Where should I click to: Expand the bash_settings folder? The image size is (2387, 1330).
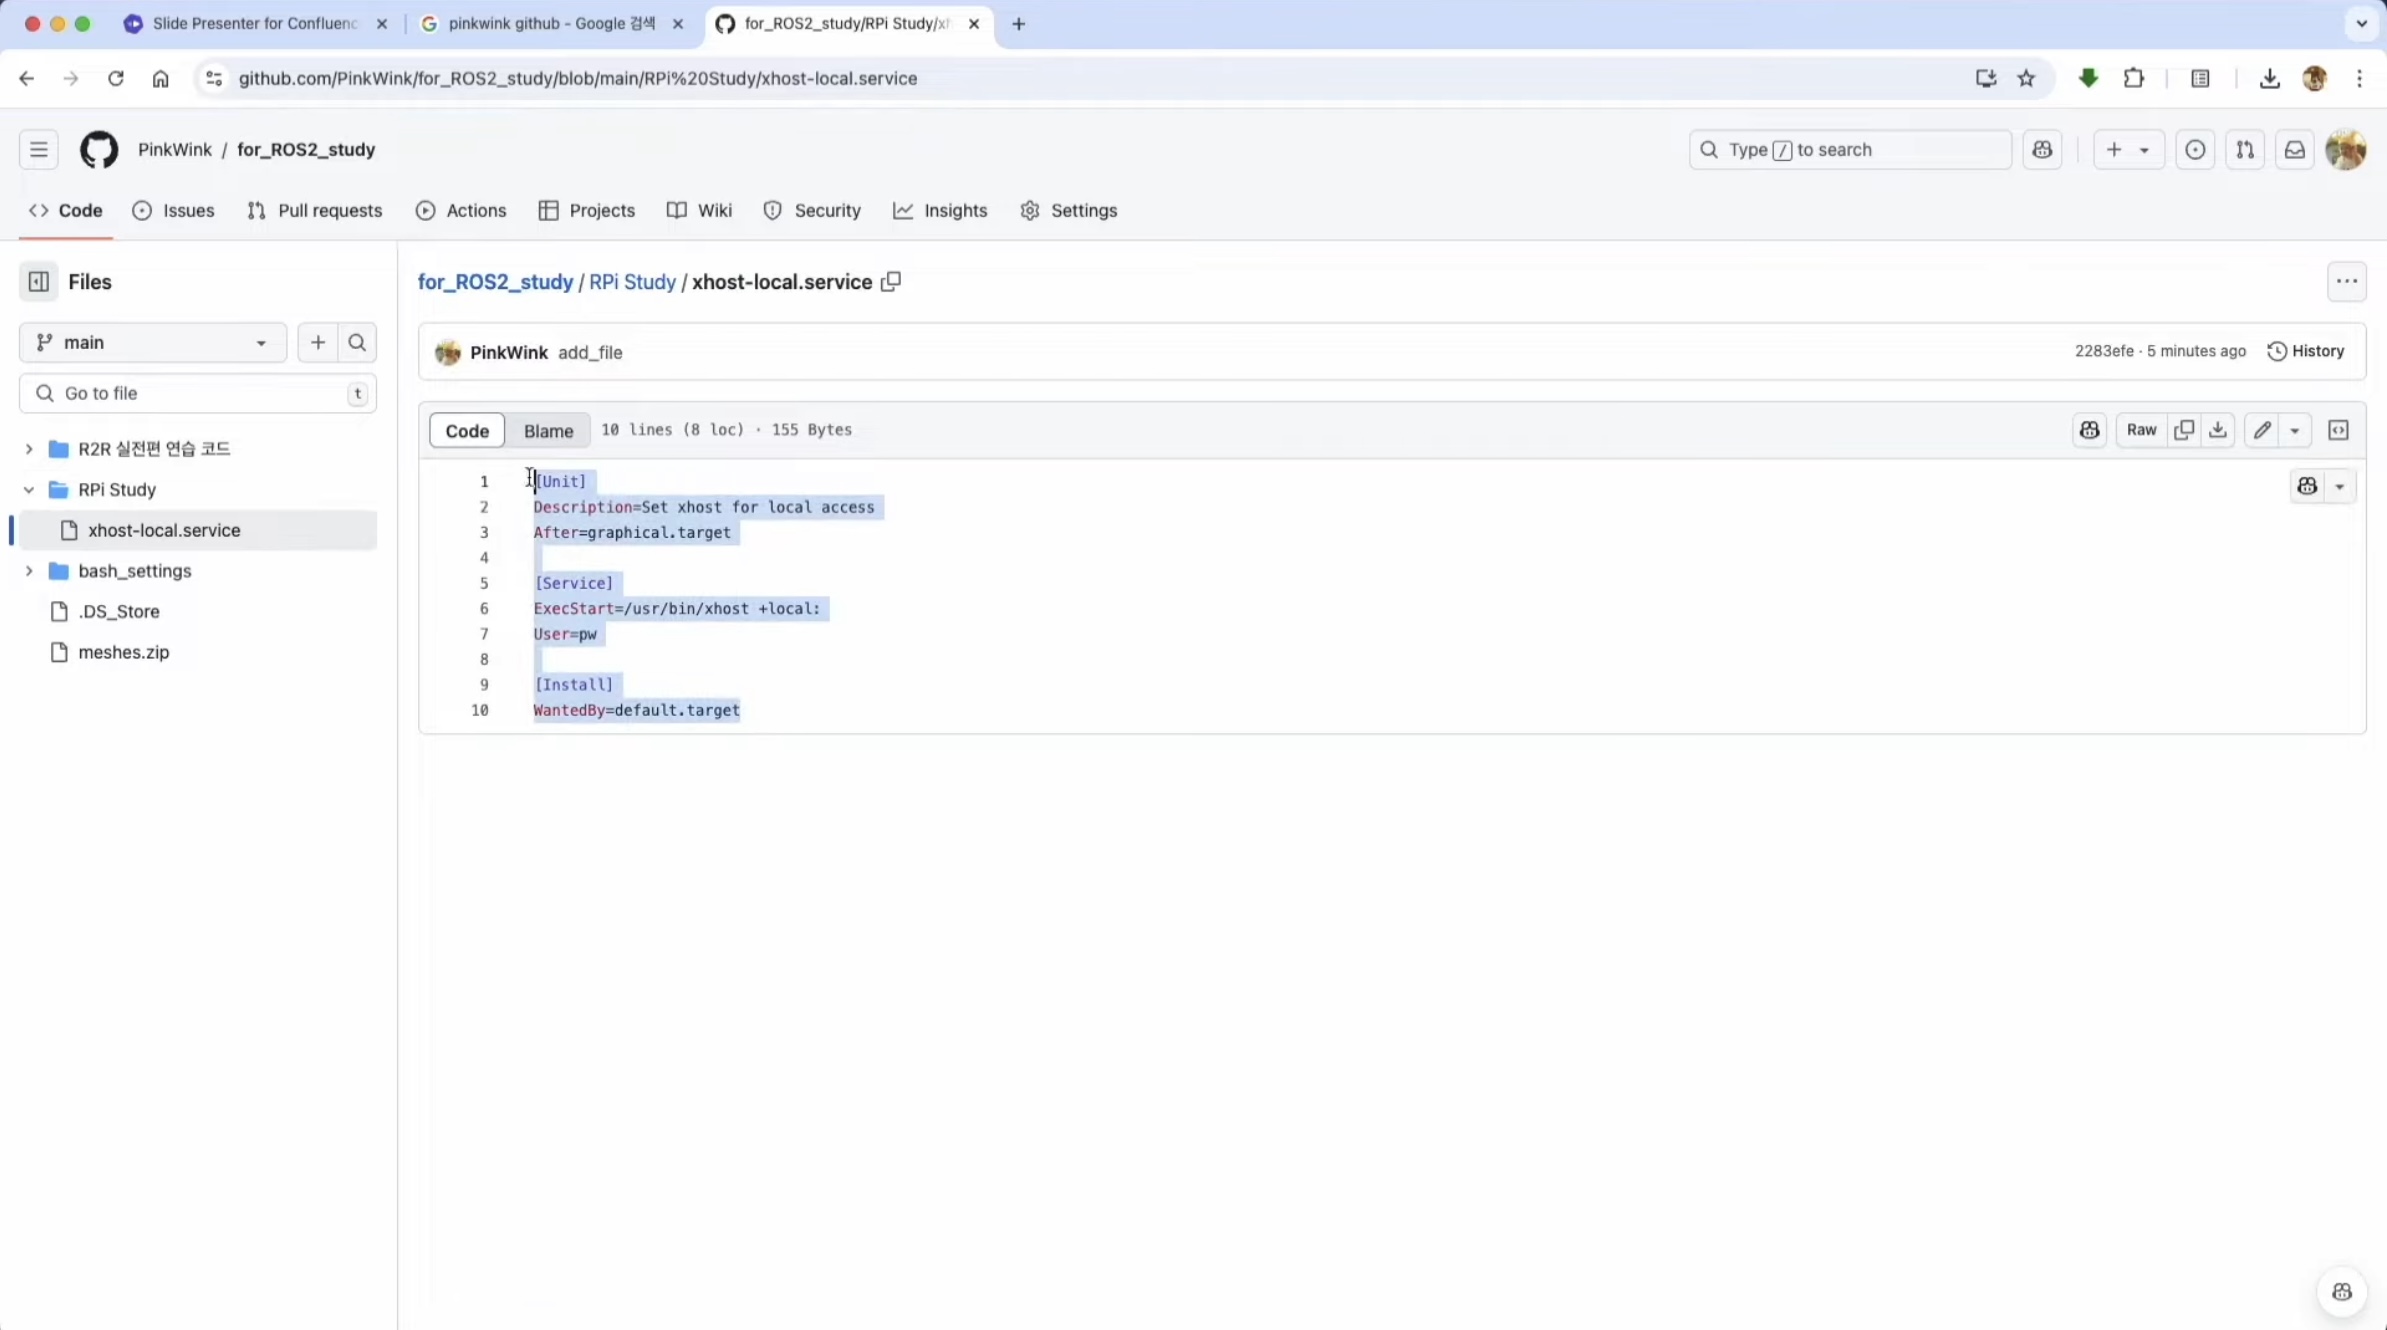coord(29,571)
